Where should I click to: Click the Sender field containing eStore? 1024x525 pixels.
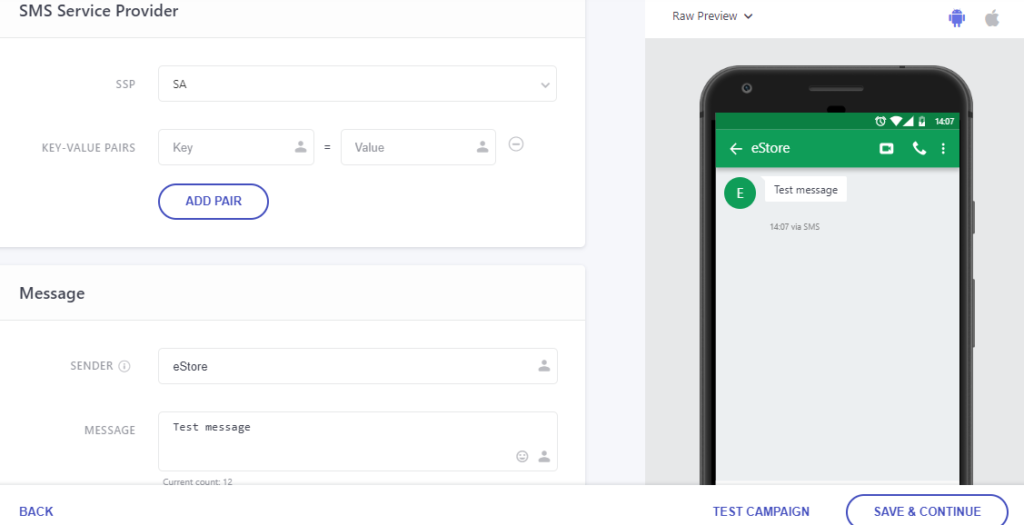tap(358, 366)
